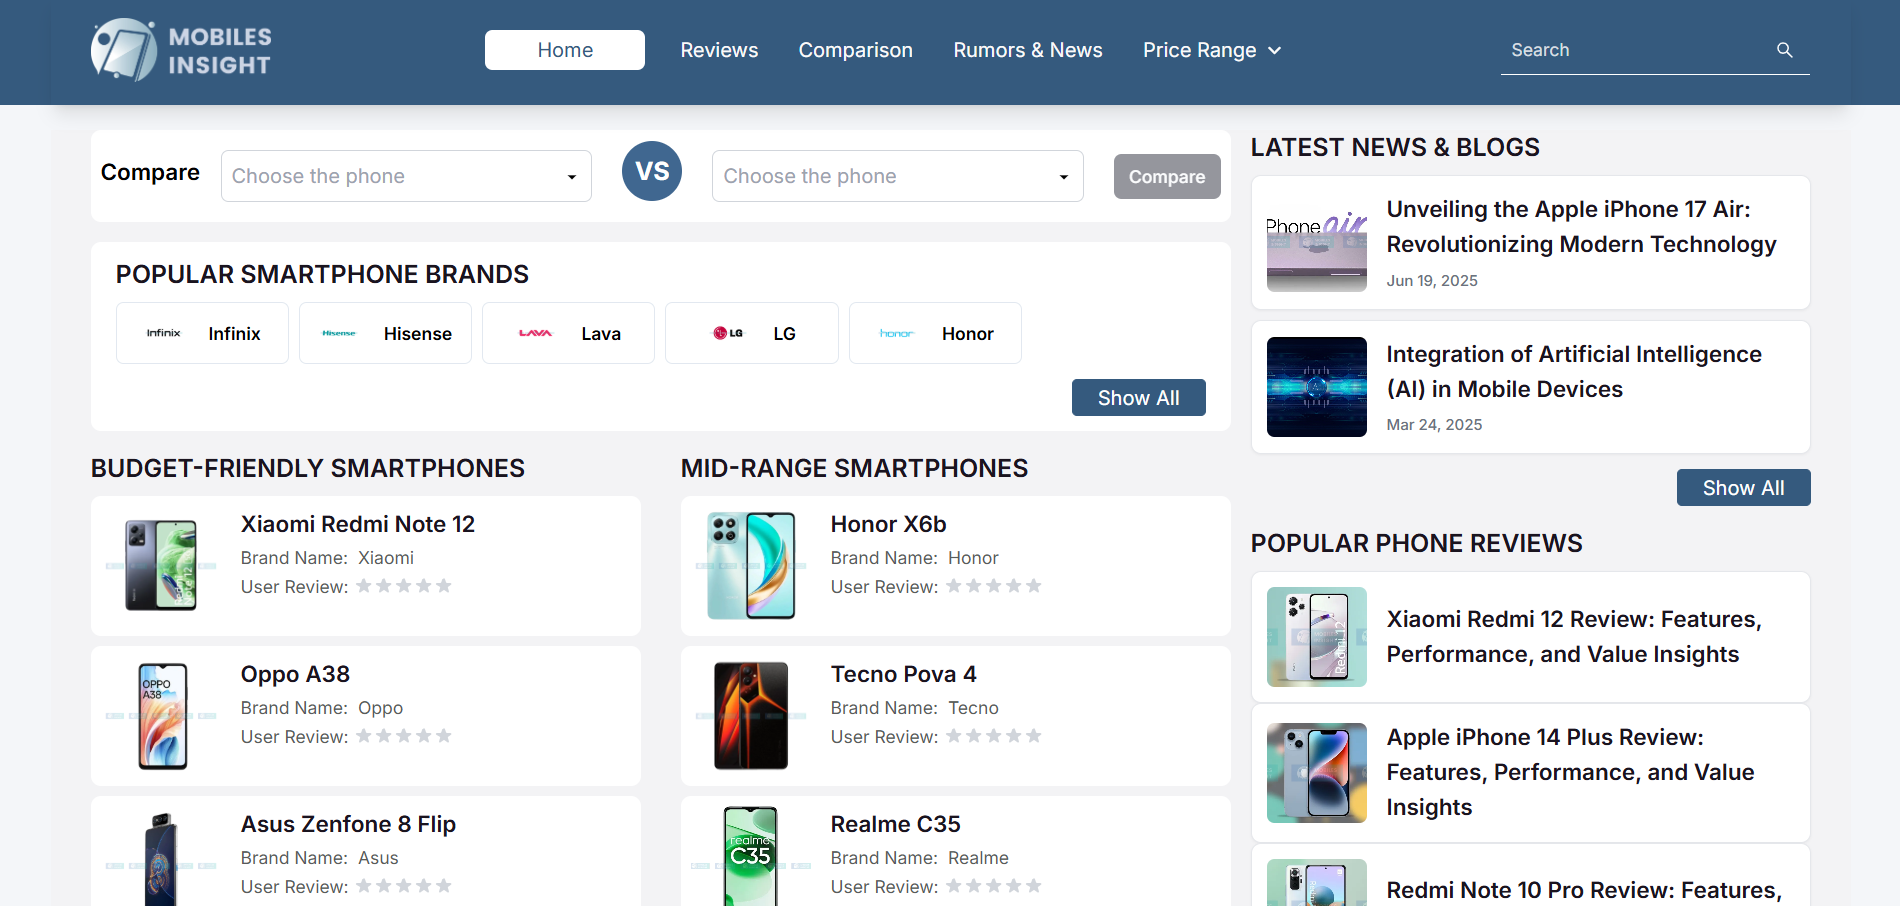Open the Reviews menu item
The image size is (1900, 906).
click(x=719, y=50)
